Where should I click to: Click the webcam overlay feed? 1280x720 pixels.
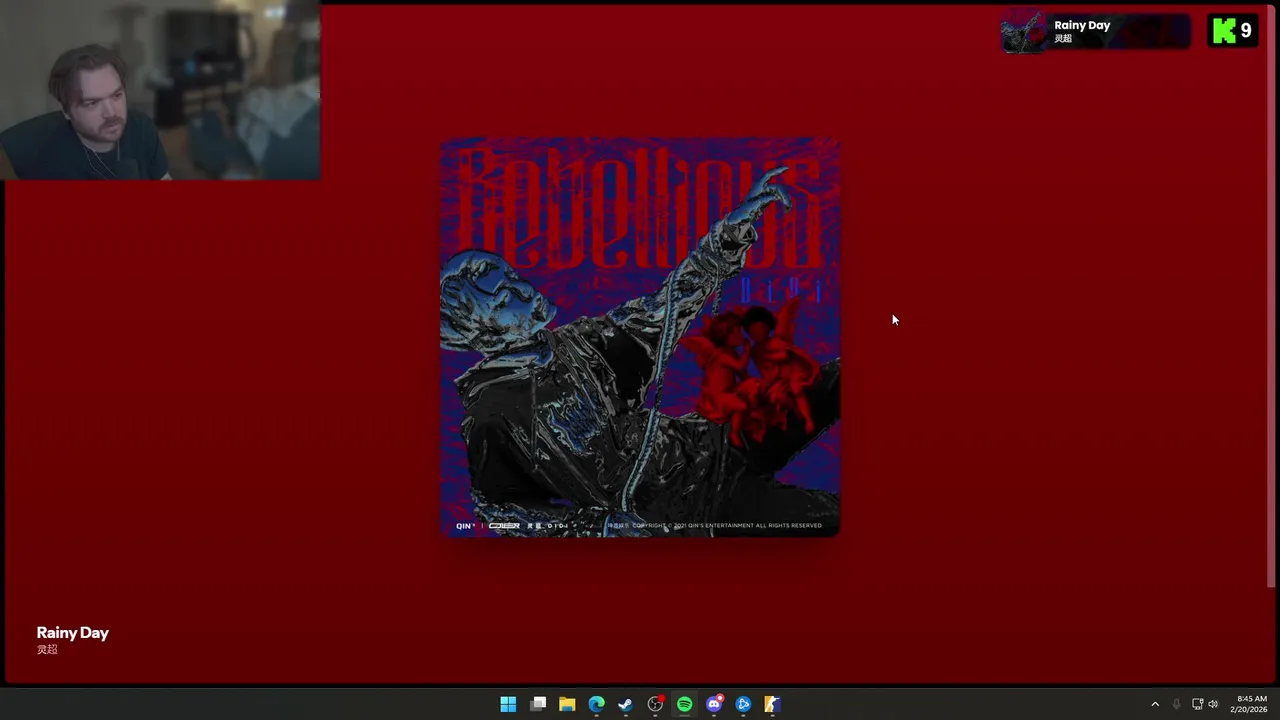pyautogui.click(x=160, y=90)
